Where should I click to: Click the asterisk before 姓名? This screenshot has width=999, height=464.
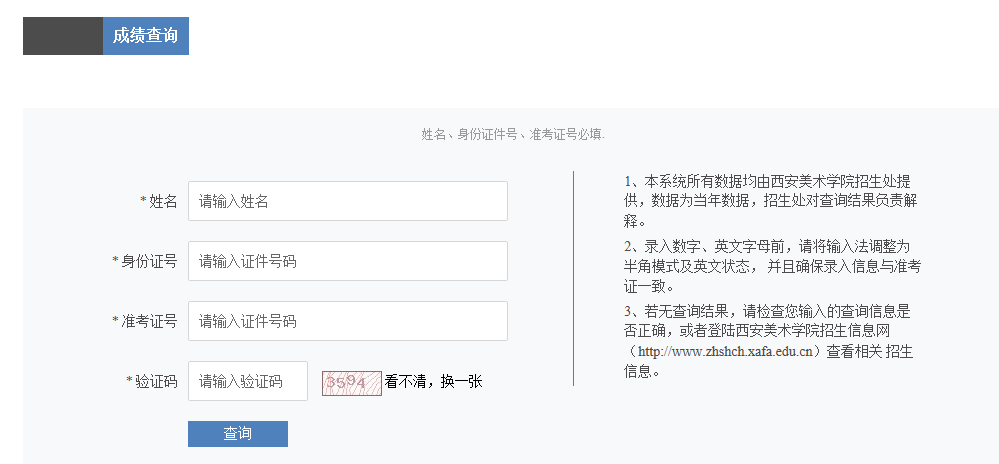click(143, 201)
